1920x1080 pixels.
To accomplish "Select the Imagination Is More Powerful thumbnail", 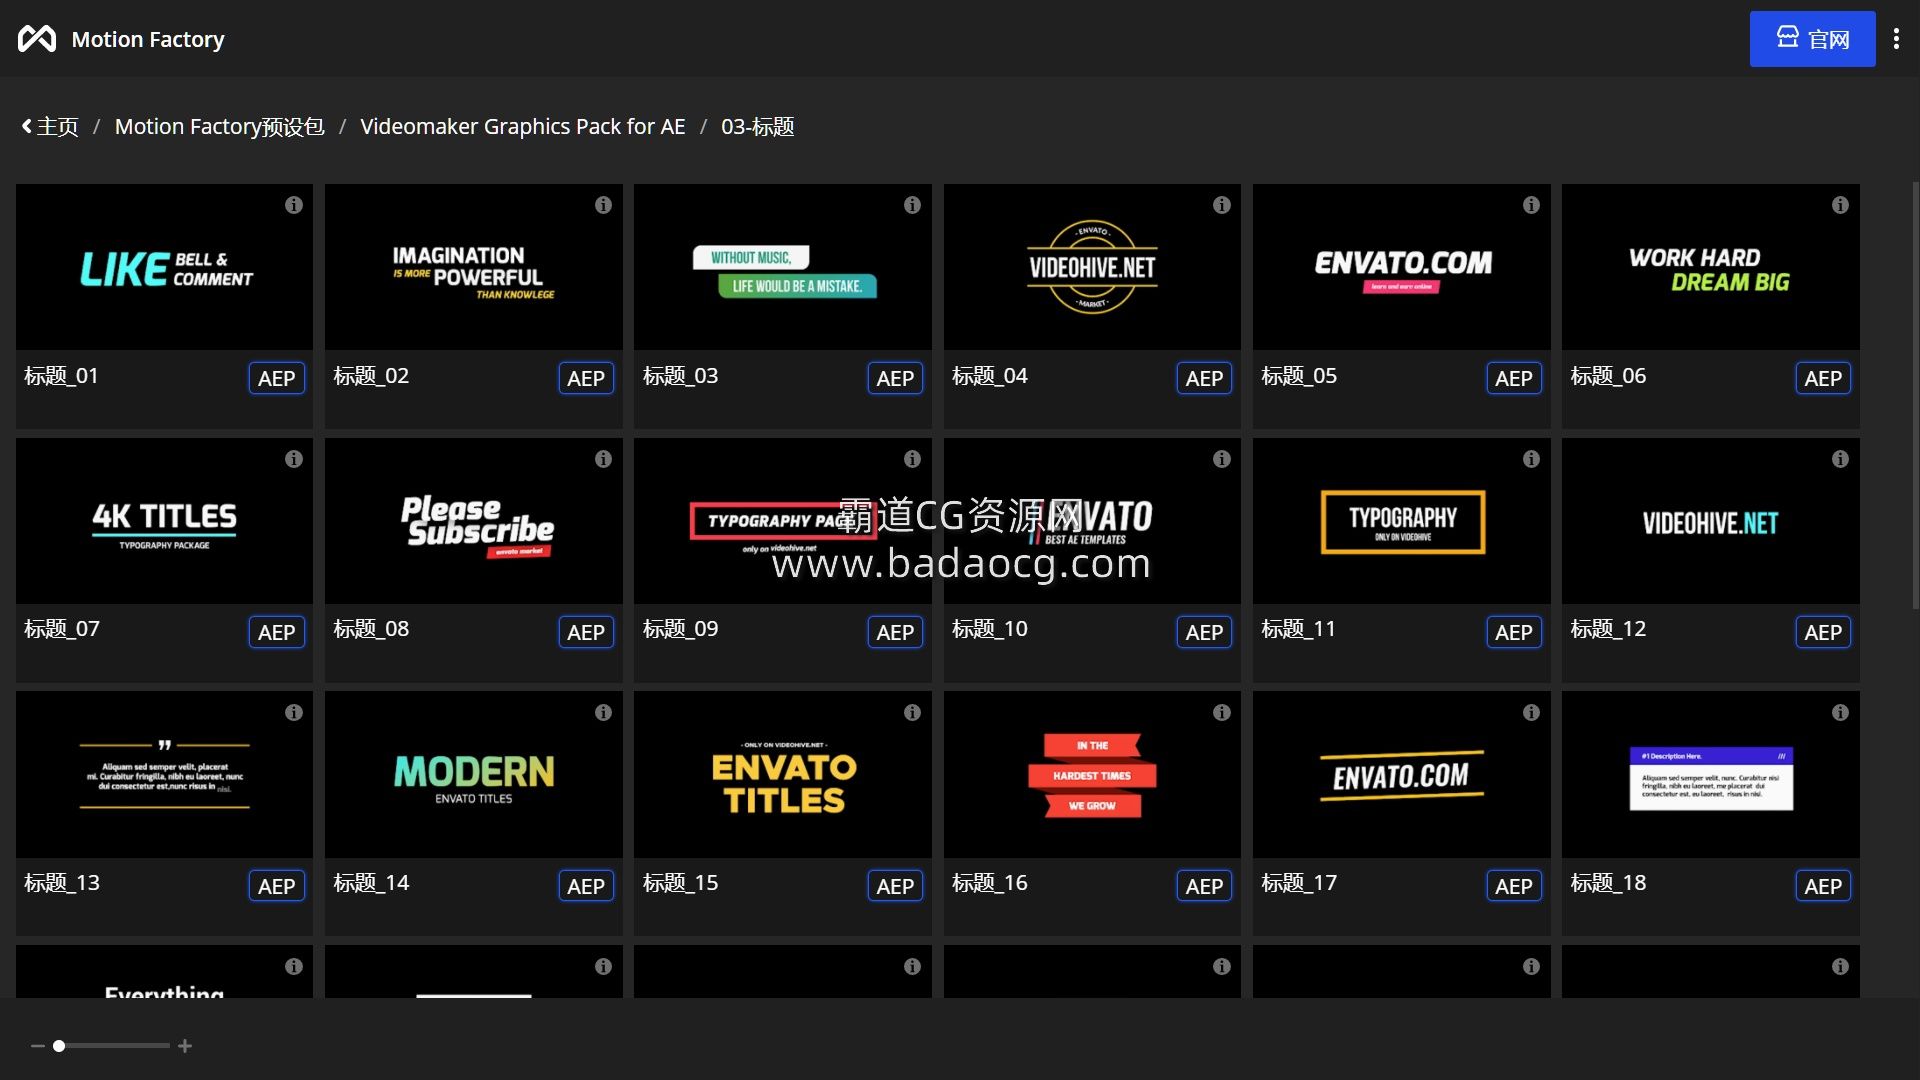I will [474, 267].
